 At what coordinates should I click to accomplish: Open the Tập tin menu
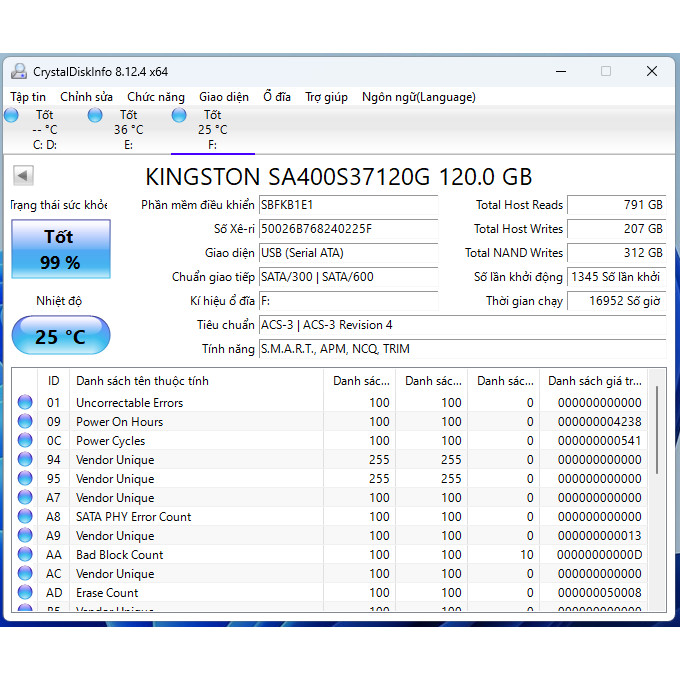(x=28, y=97)
